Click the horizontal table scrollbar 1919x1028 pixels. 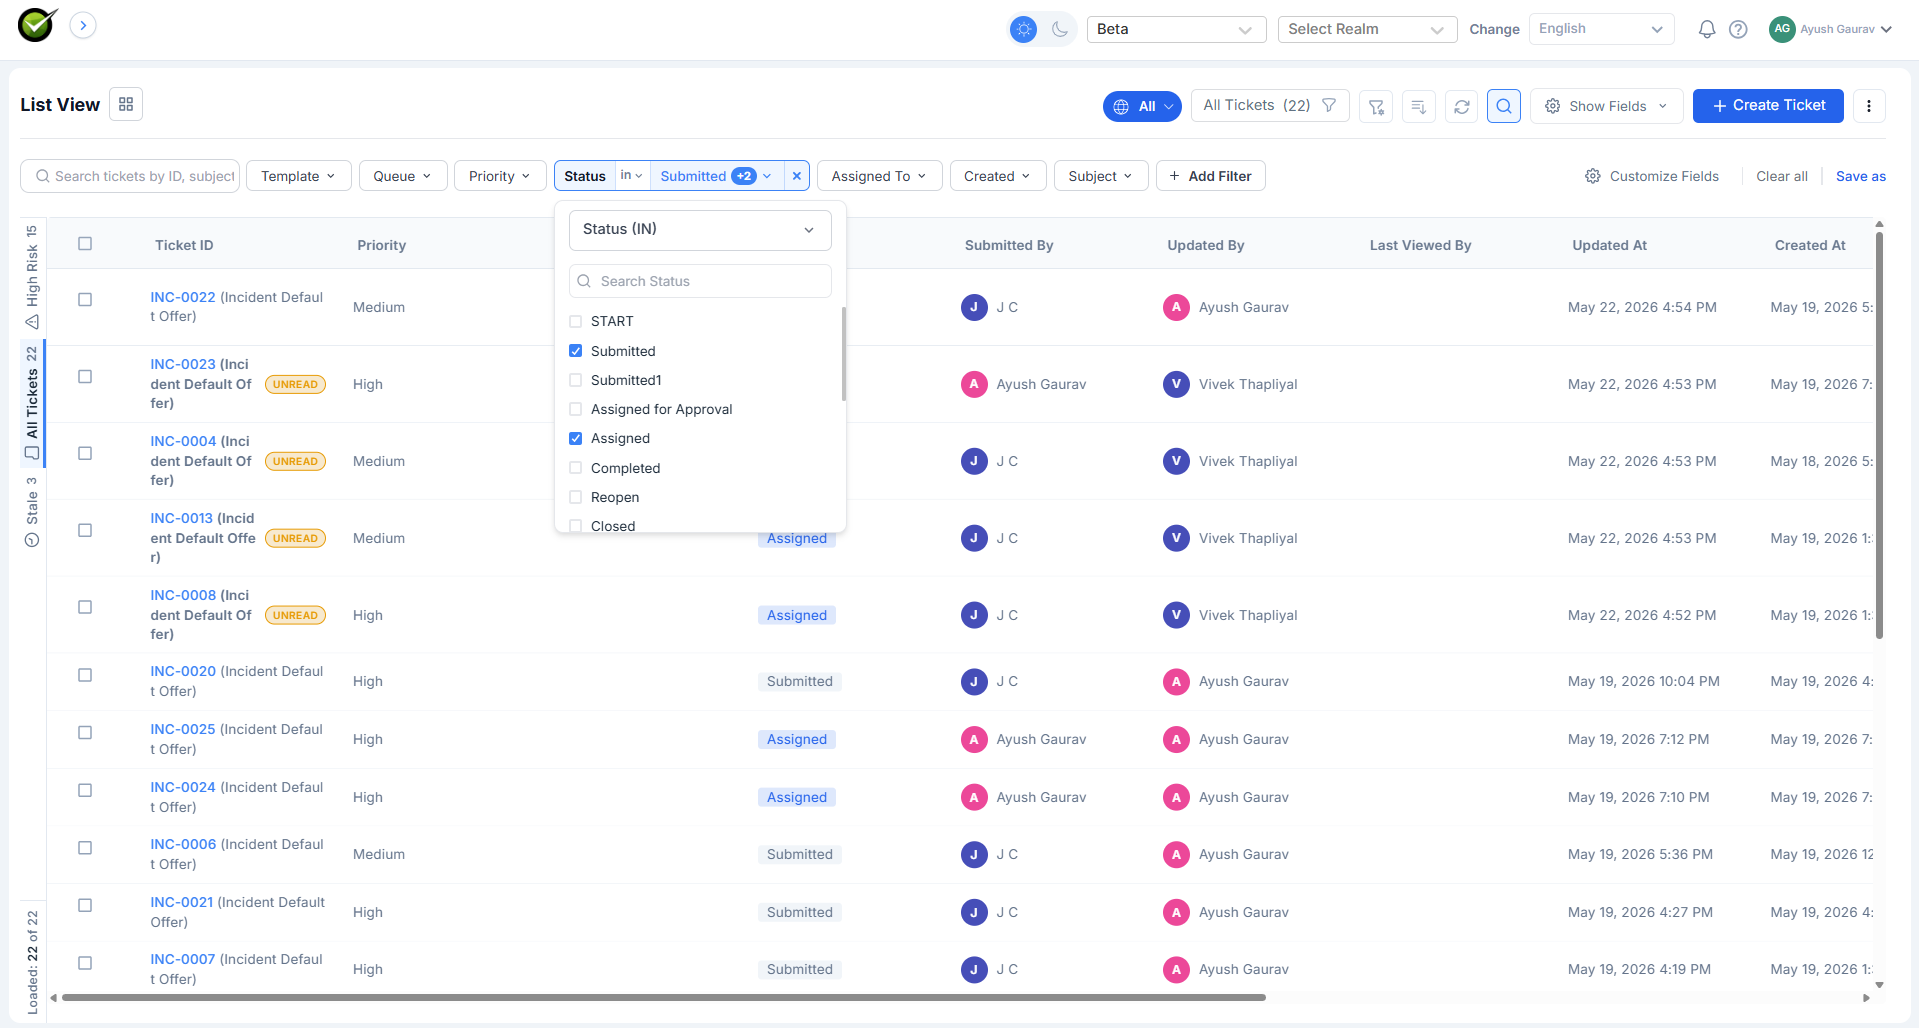(x=664, y=997)
